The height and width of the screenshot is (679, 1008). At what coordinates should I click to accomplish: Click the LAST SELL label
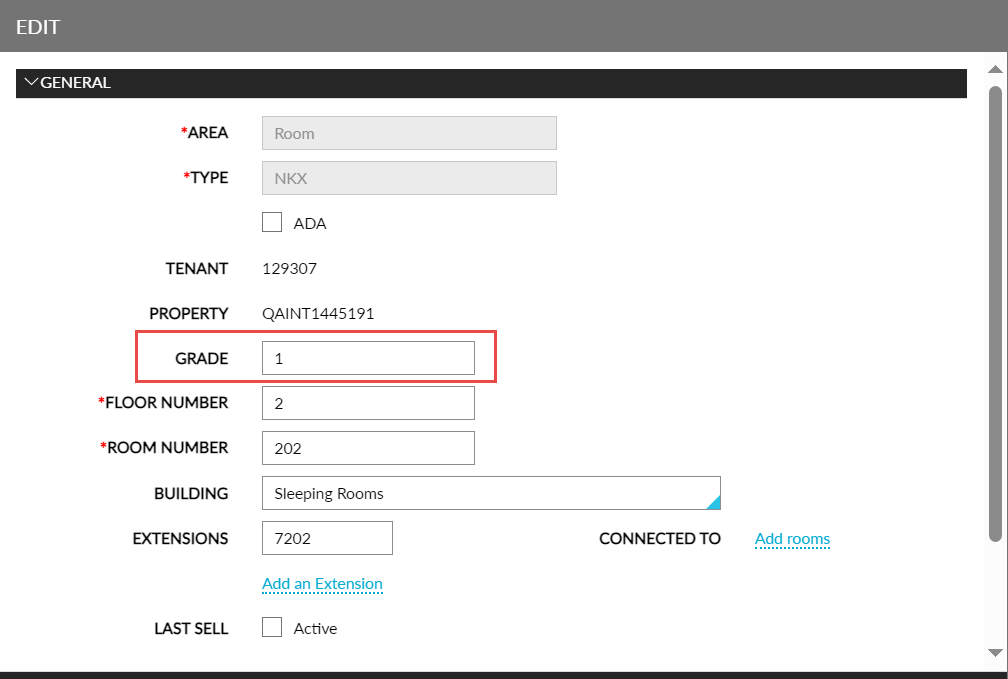[x=191, y=628]
